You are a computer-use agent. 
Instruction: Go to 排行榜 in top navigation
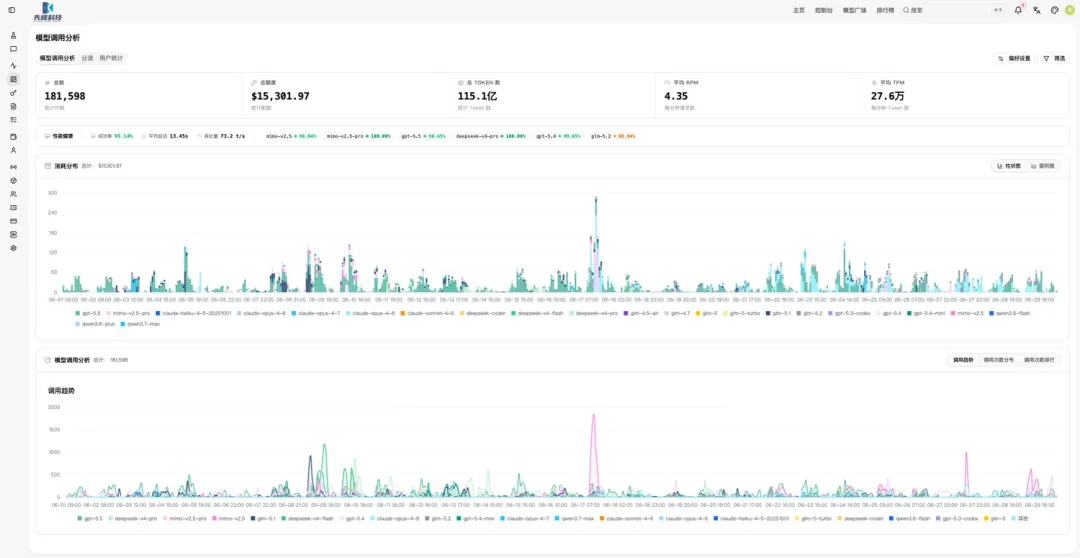tap(885, 10)
